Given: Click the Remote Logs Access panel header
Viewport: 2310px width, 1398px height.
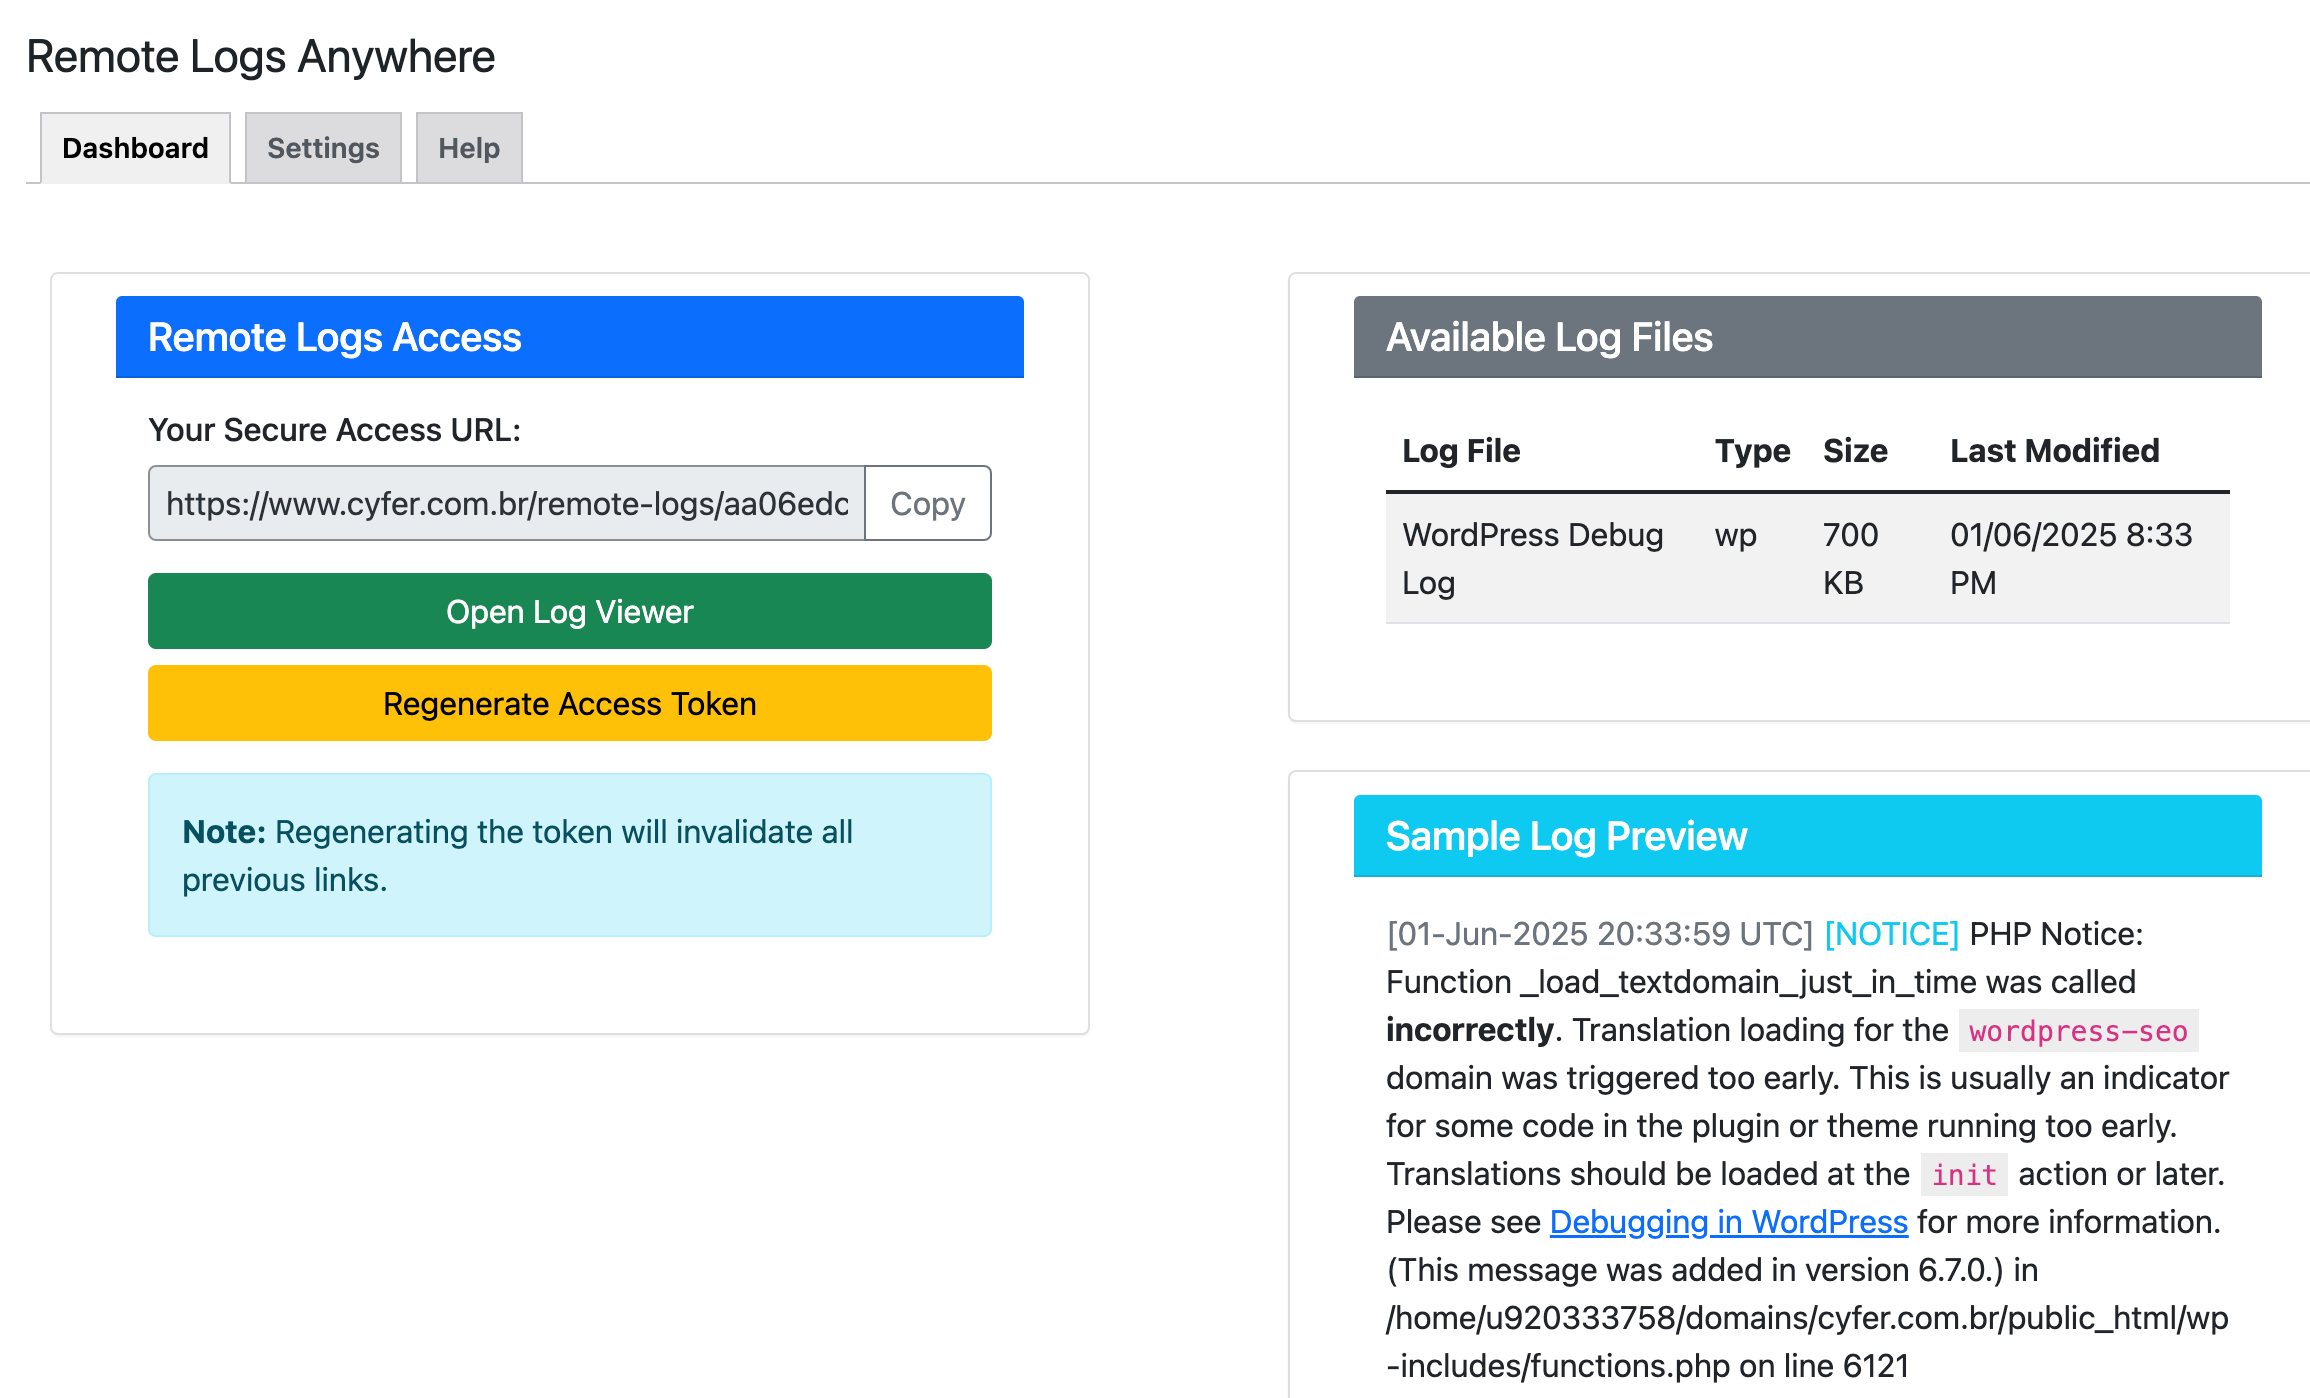Looking at the screenshot, I should tap(570, 337).
